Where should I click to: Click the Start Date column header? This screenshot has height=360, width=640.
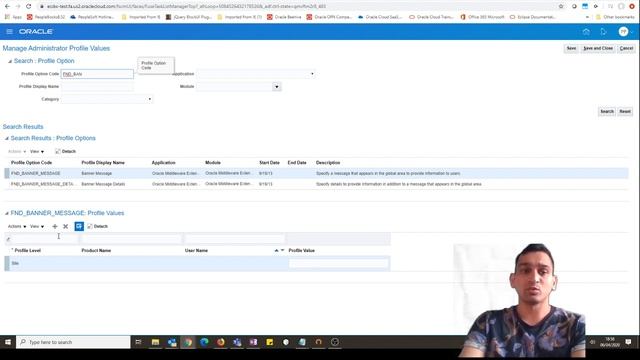point(269,162)
